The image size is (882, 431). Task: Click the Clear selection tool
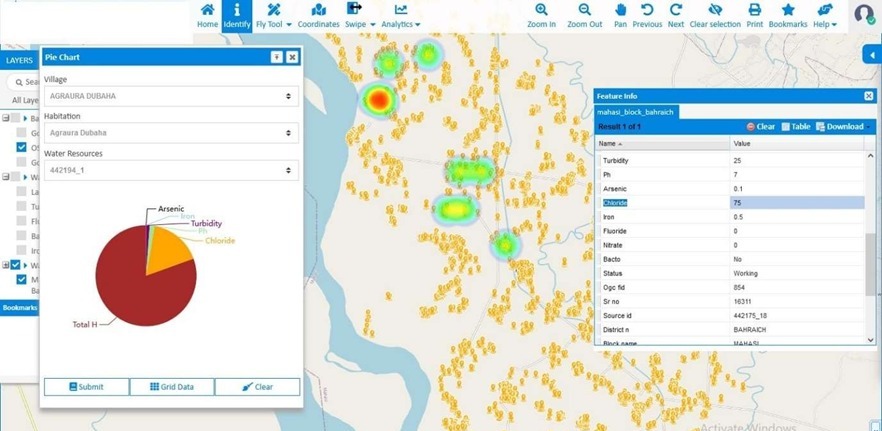click(714, 16)
